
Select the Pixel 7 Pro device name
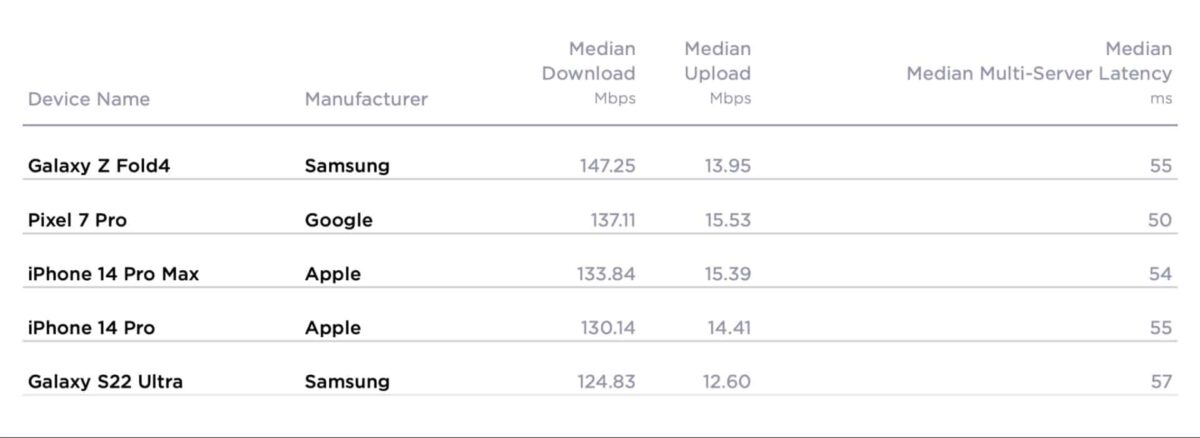coord(77,220)
